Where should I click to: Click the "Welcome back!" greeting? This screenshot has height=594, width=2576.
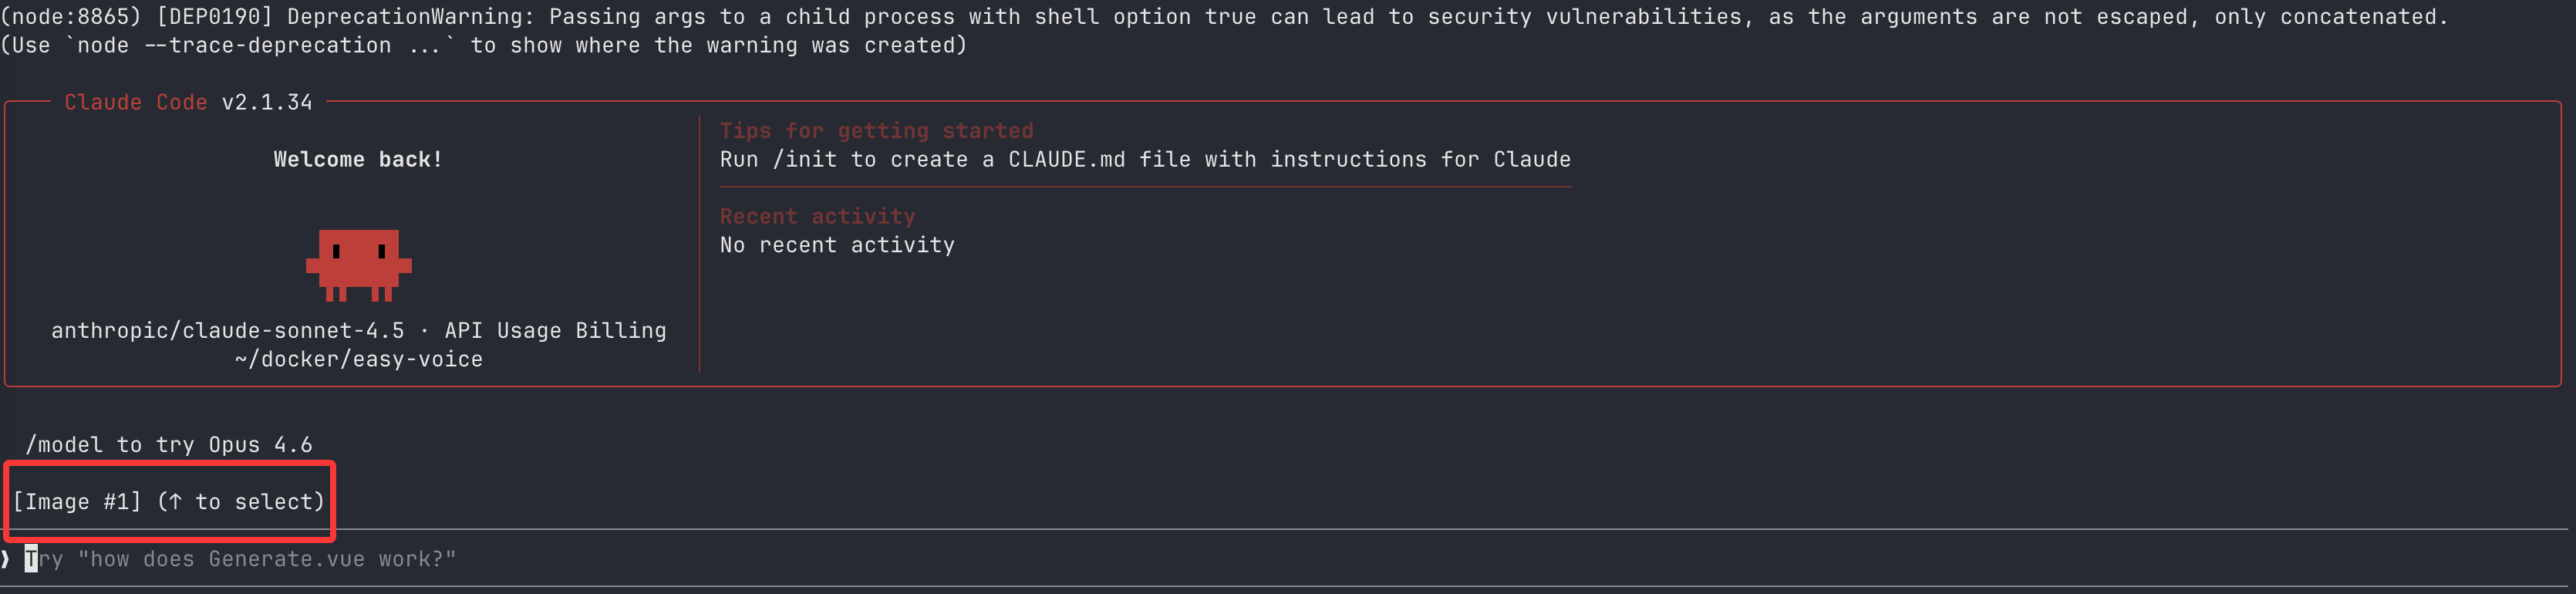pyautogui.click(x=358, y=160)
